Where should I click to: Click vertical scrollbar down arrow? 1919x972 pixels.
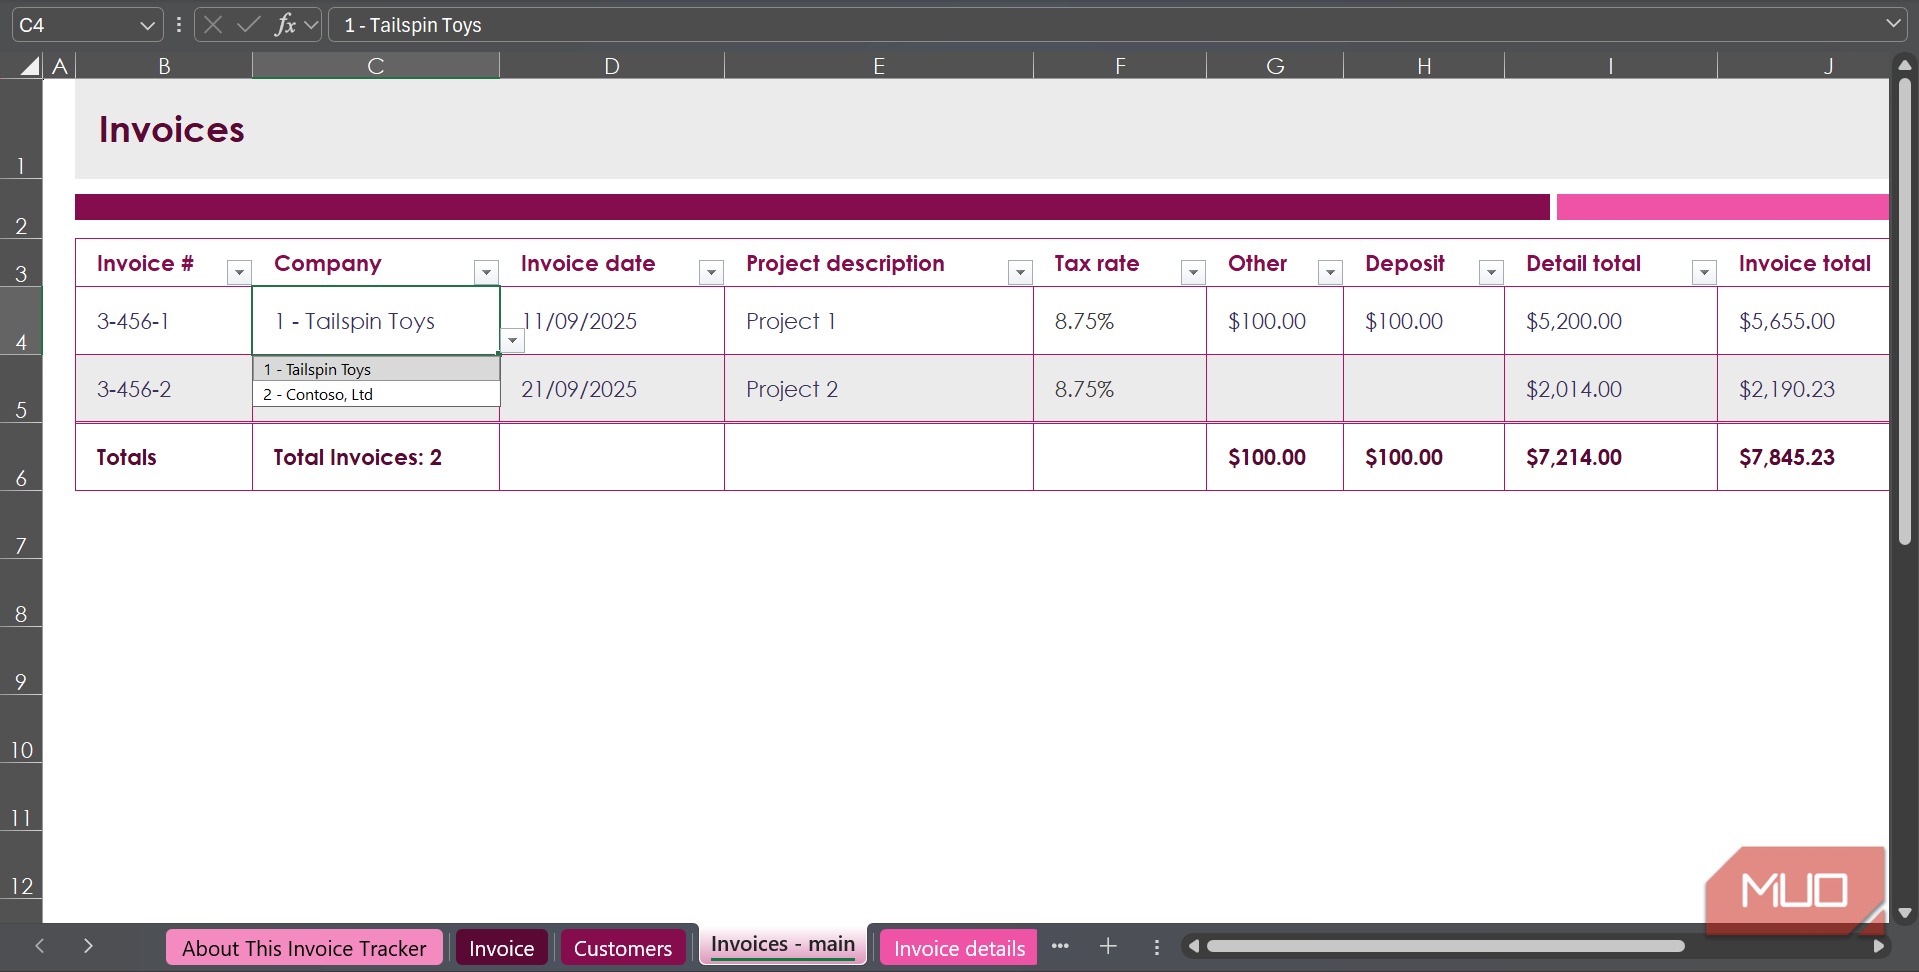coord(1905,913)
